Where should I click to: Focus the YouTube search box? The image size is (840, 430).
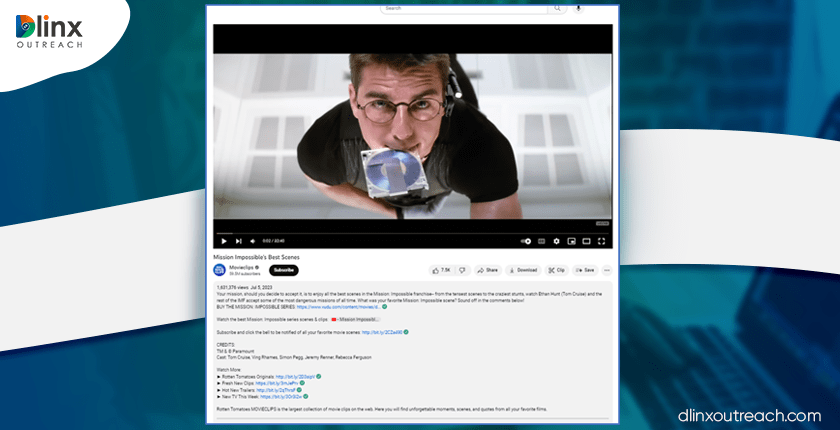coord(464,9)
